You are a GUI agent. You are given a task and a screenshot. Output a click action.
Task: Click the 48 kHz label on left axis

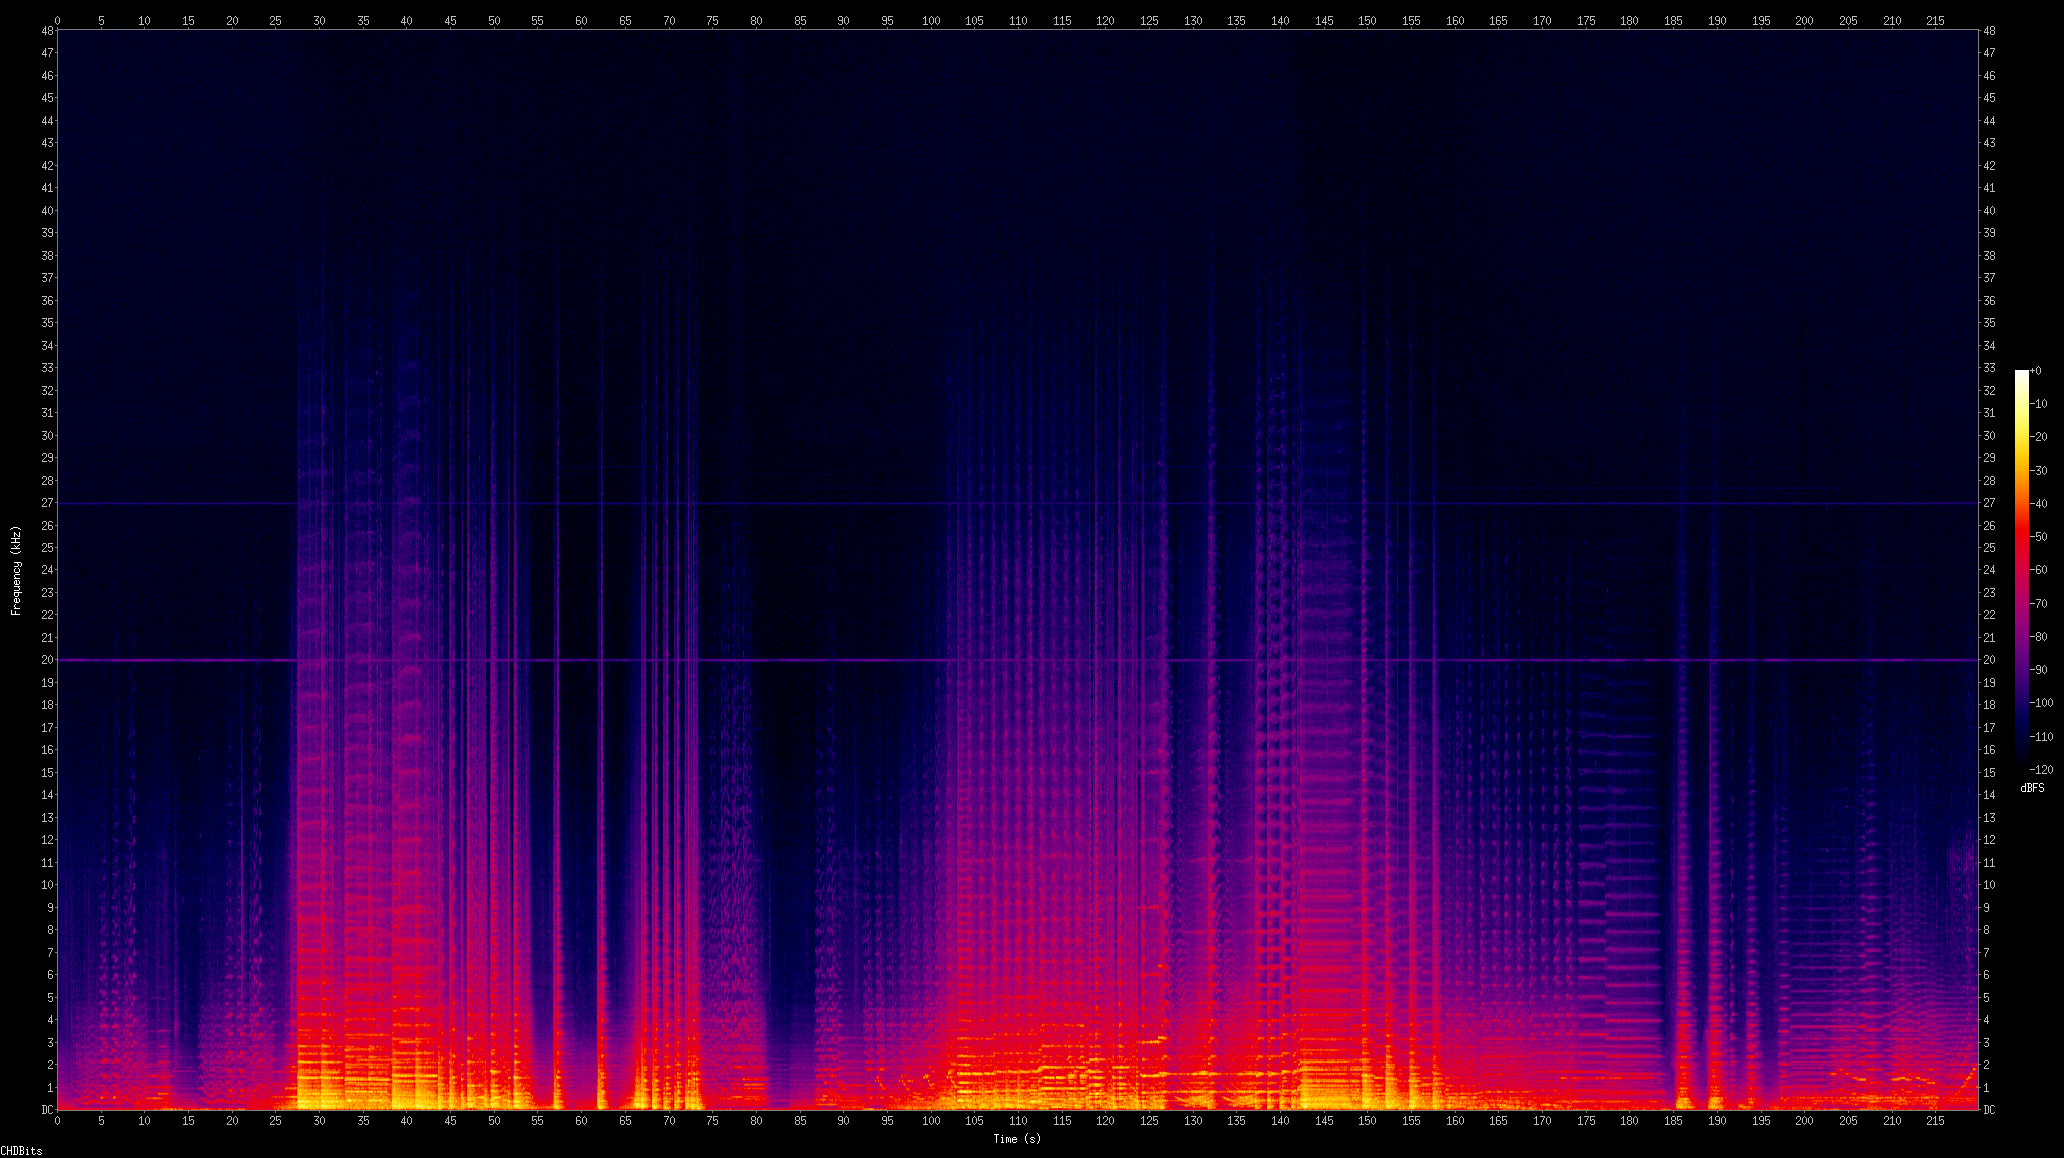(x=47, y=30)
